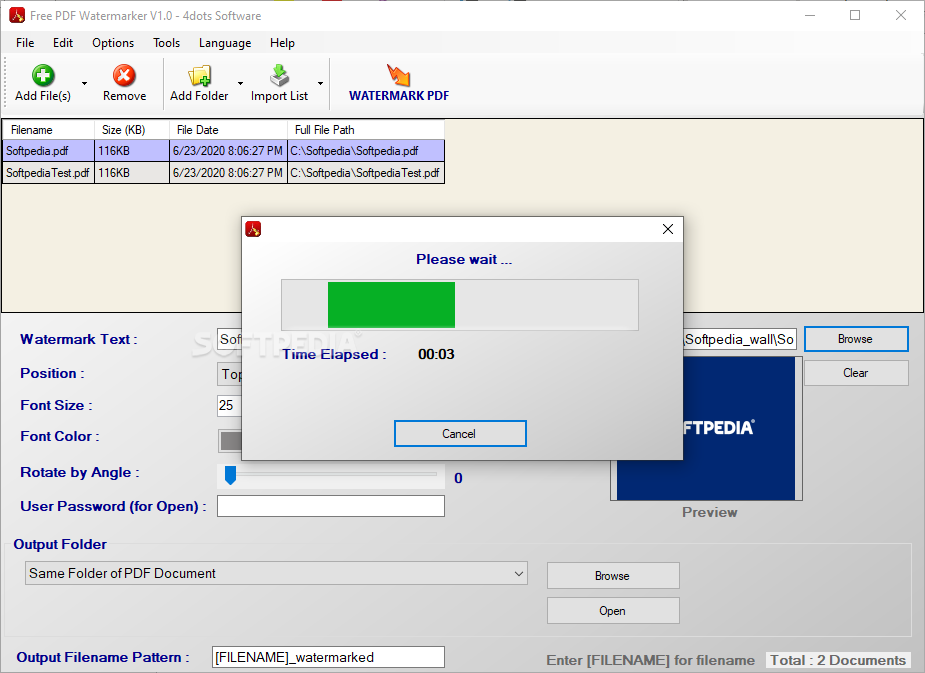Sort by the Filename column header

tap(48, 130)
